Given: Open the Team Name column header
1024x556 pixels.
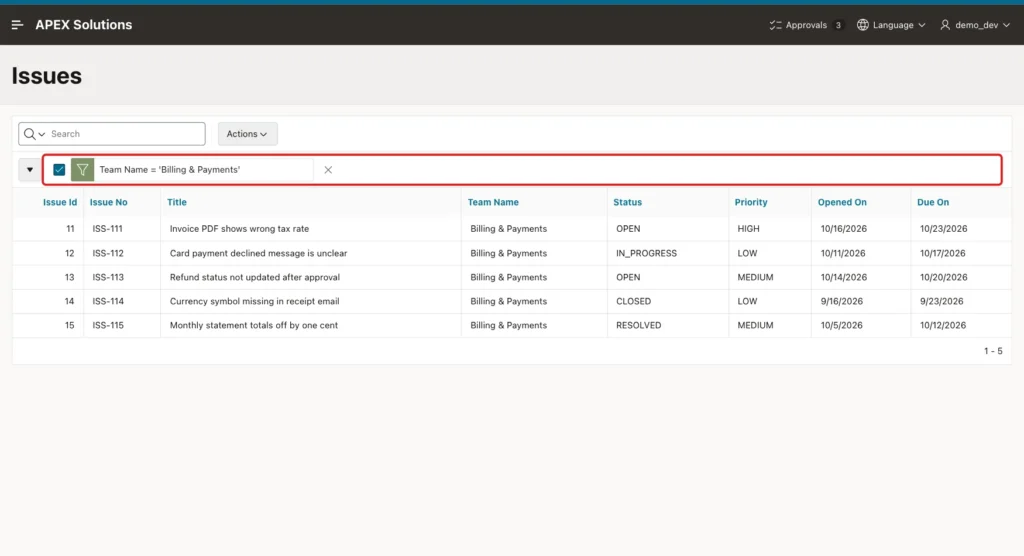Looking at the screenshot, I should [493, 203].
